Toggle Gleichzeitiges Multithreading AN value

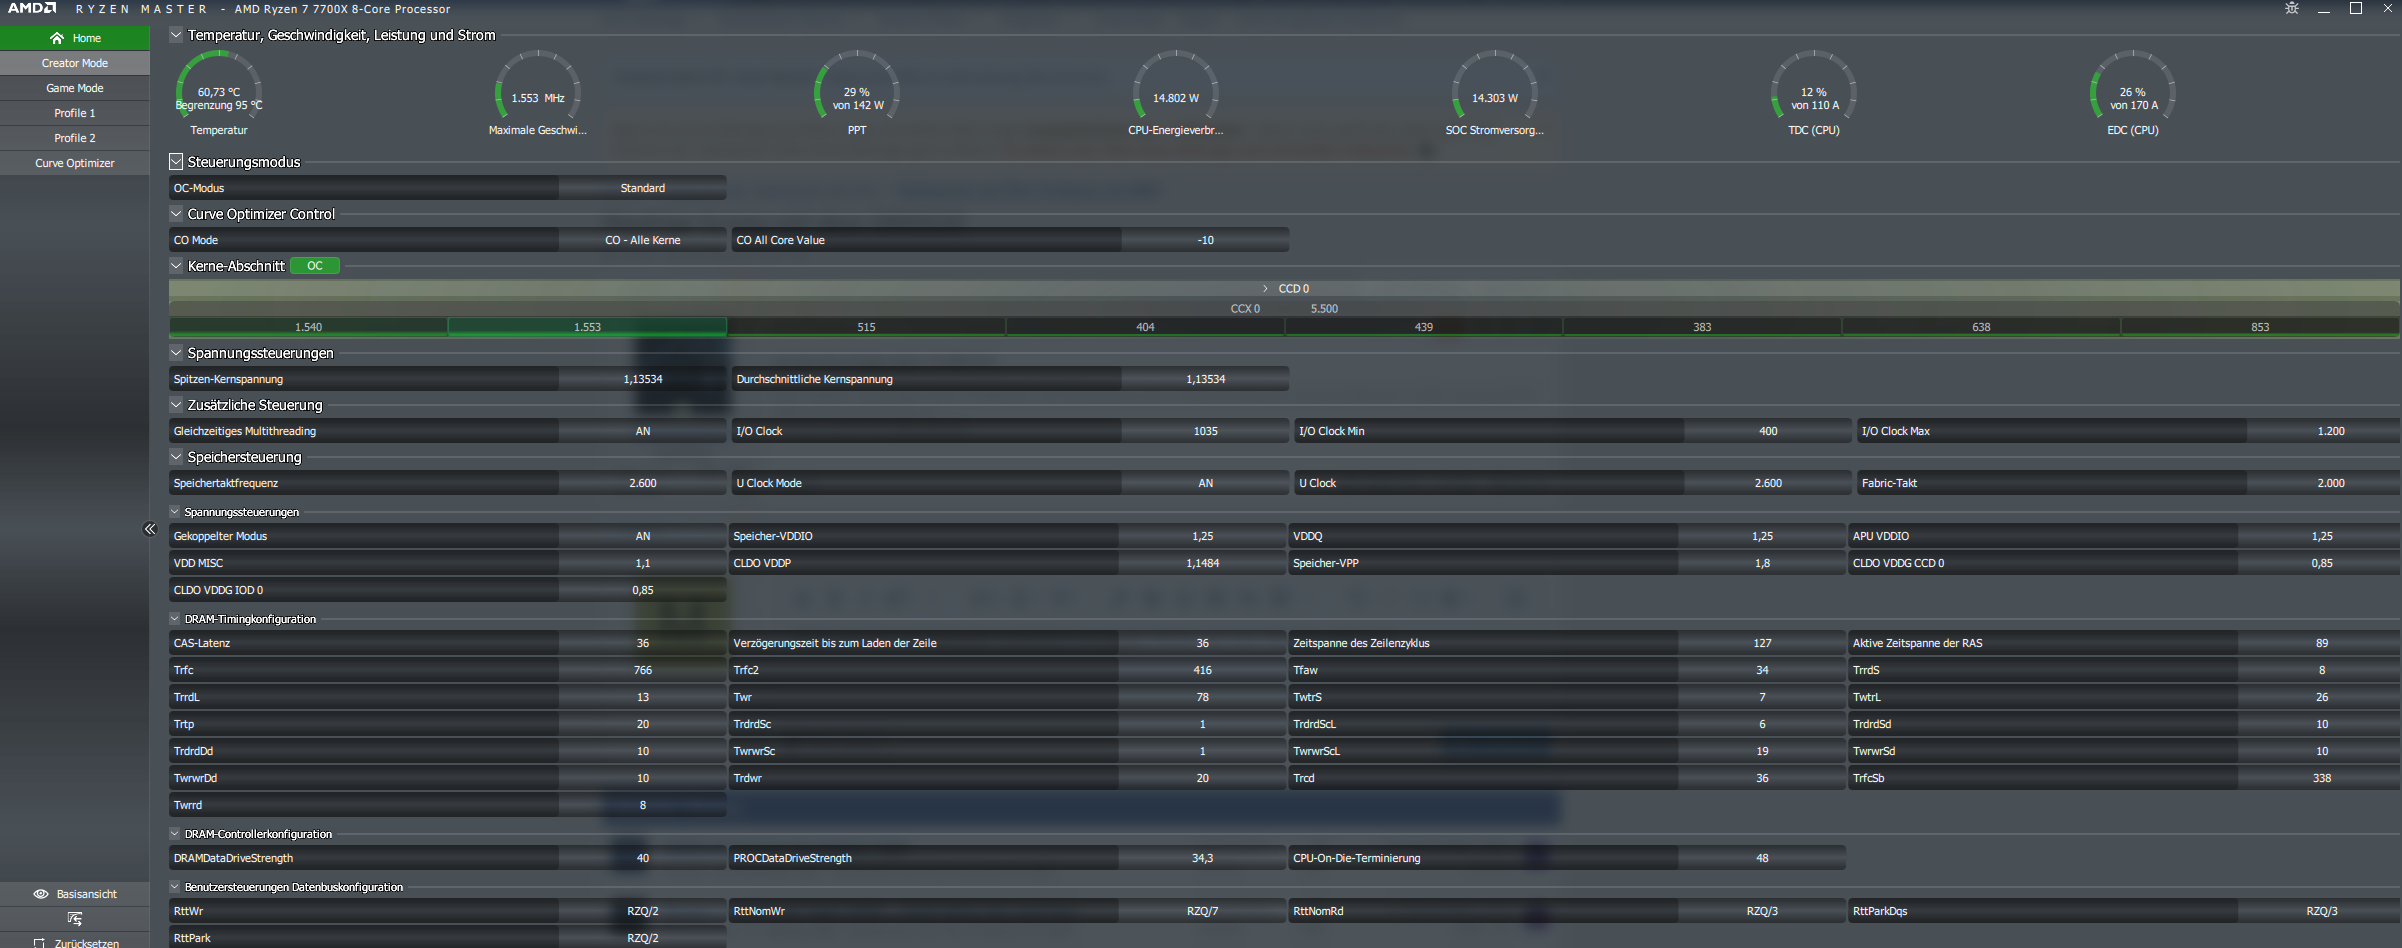(643, 431)
